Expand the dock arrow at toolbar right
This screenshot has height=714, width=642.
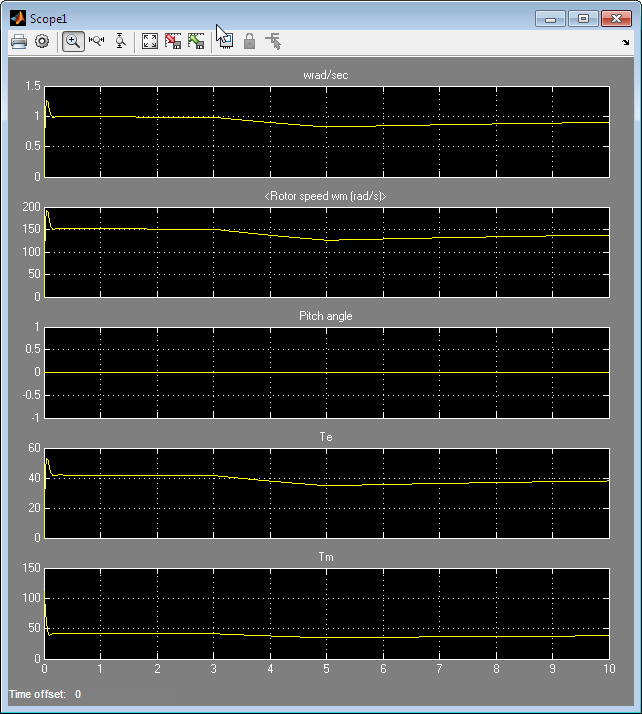(626, 42)
